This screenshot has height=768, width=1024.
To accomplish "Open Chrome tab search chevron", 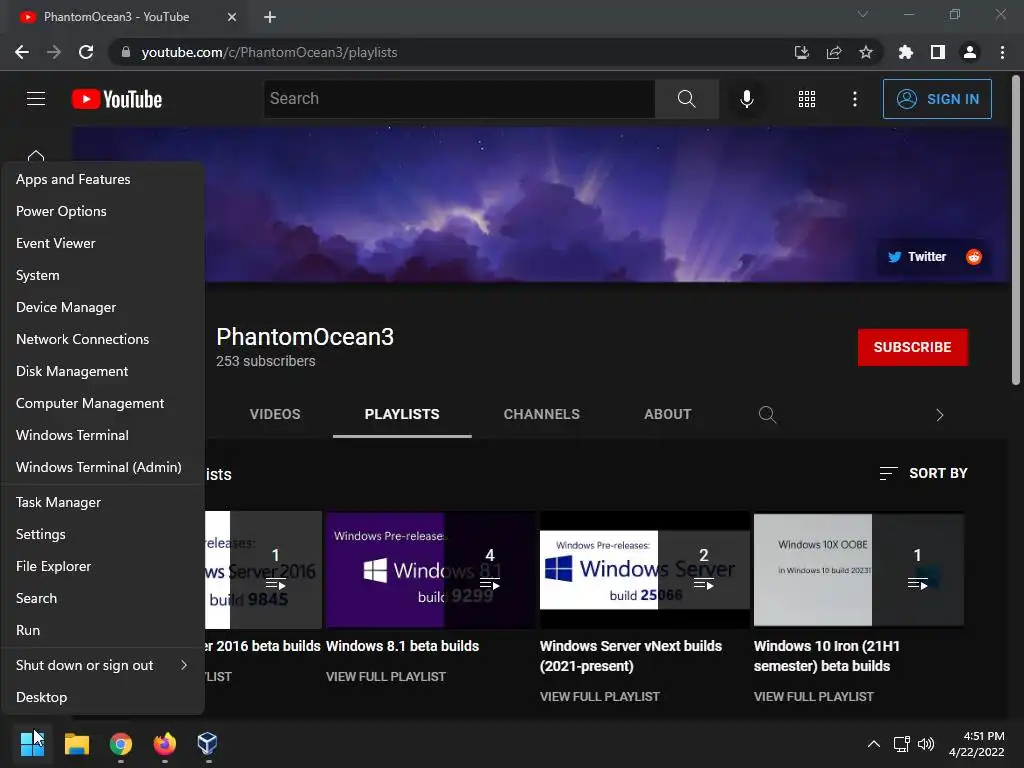I will coord(863,14).
